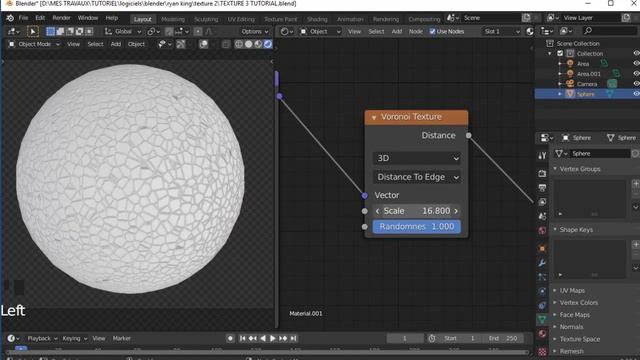The height and width of the screenshot is (360, 640).
Task: Open Modifiers properties wrench icon
Action: point(542,262)
